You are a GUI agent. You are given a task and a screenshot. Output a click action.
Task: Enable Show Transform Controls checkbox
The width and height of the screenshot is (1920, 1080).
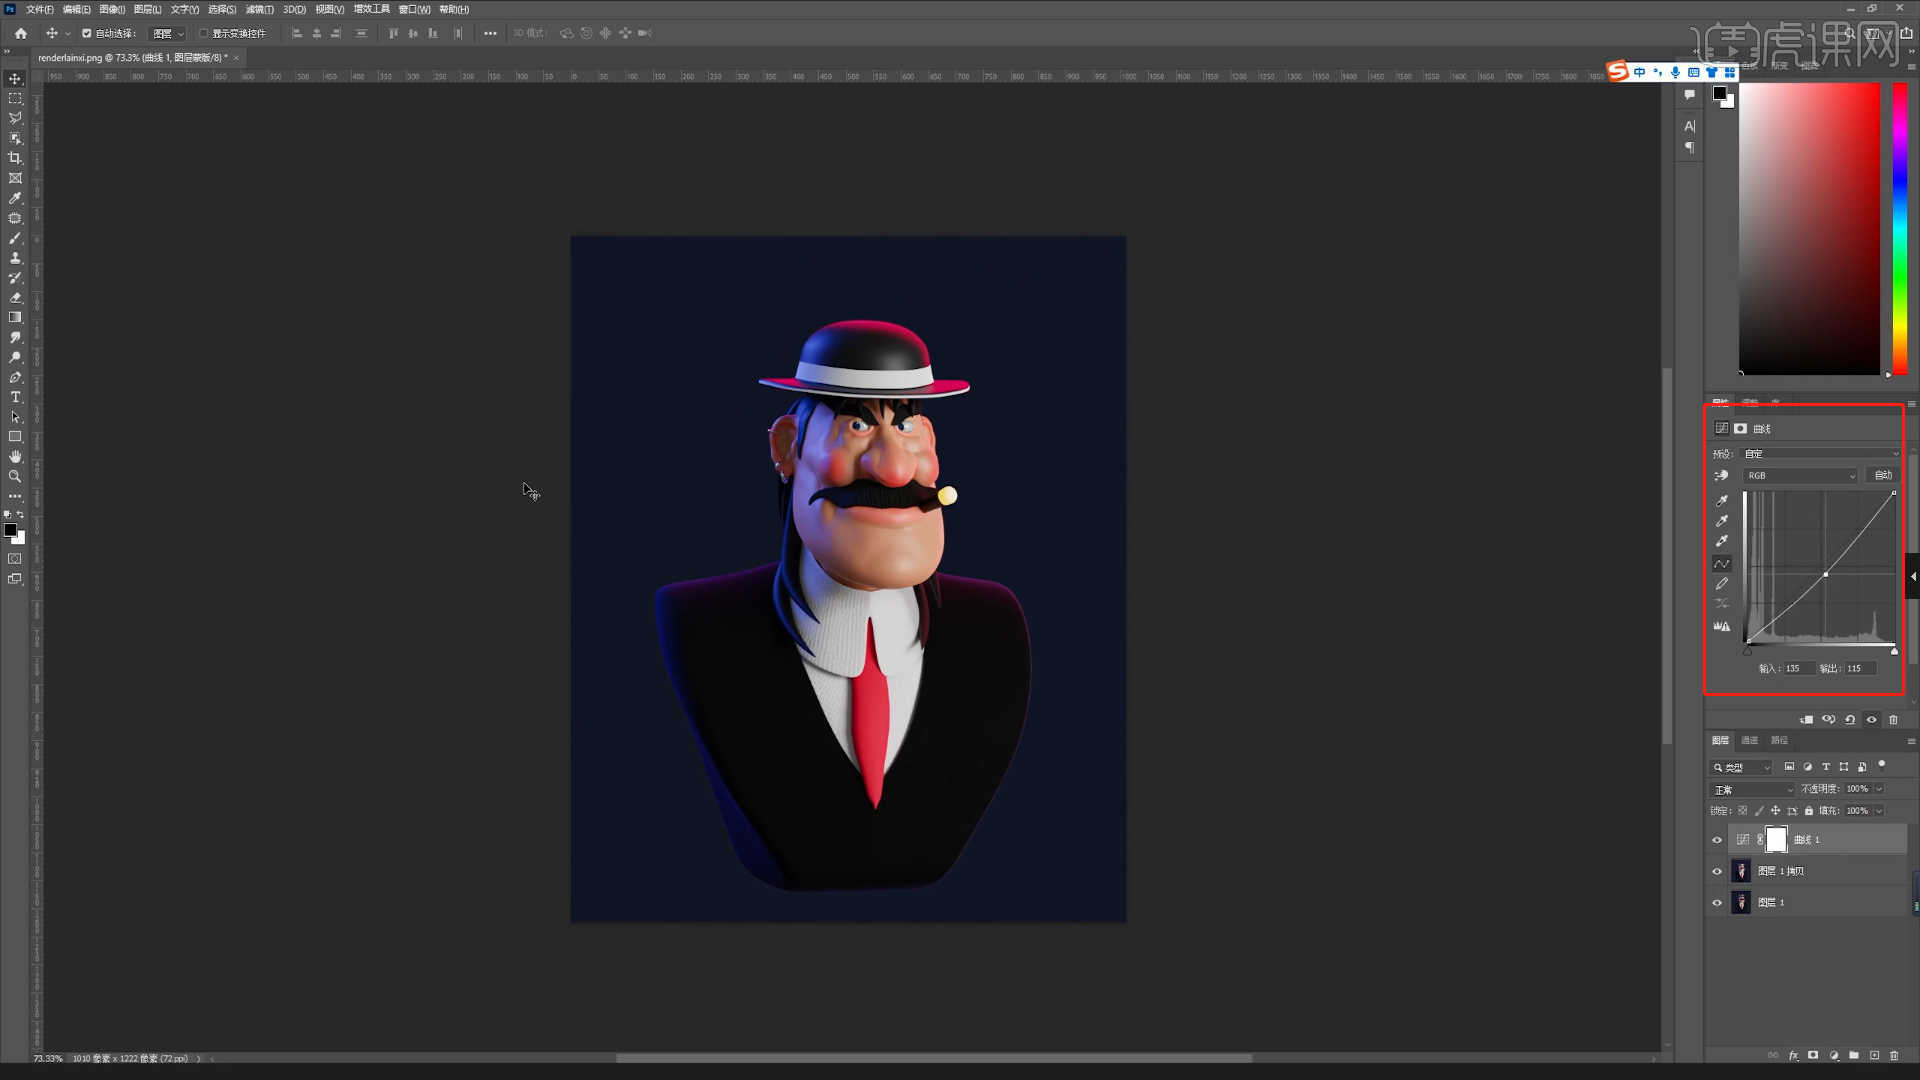point(203,33)
